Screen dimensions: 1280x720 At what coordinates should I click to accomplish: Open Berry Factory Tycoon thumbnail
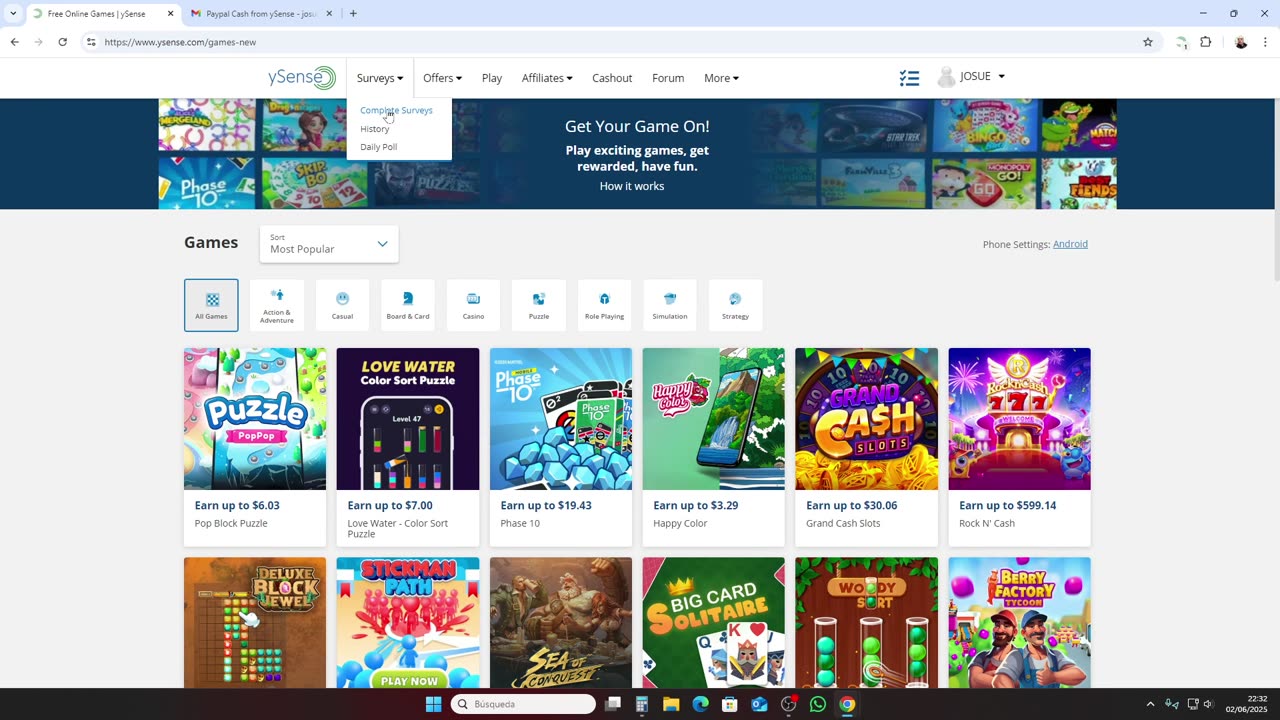(x=1020, y=623)
